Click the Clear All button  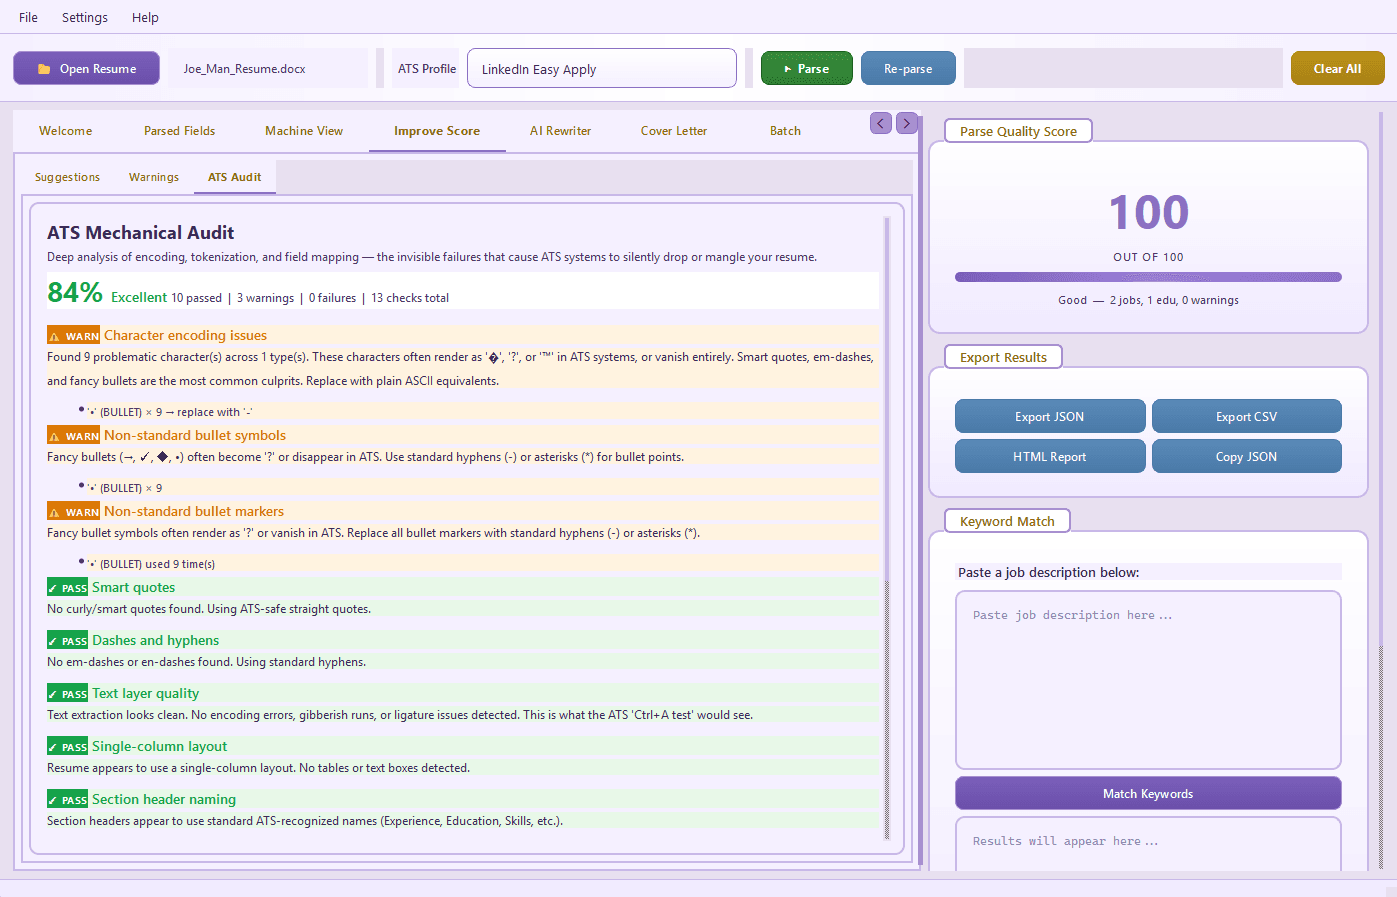[x=1337, y=69]
